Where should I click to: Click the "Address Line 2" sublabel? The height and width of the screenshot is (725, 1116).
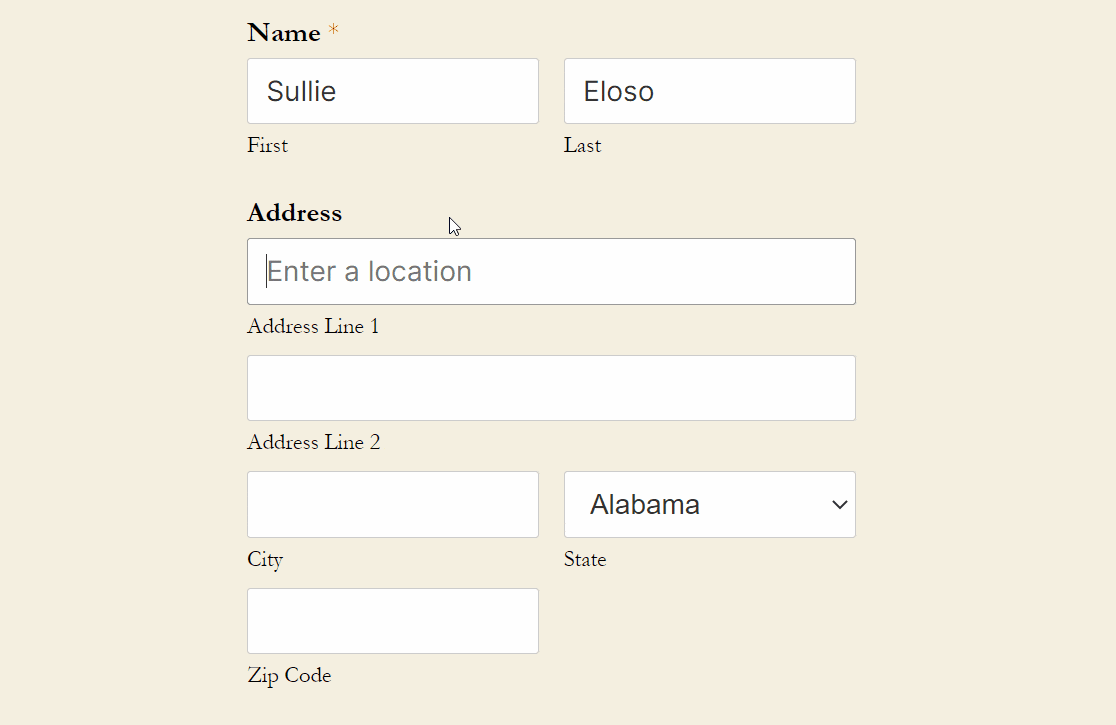tap(313, 443)
